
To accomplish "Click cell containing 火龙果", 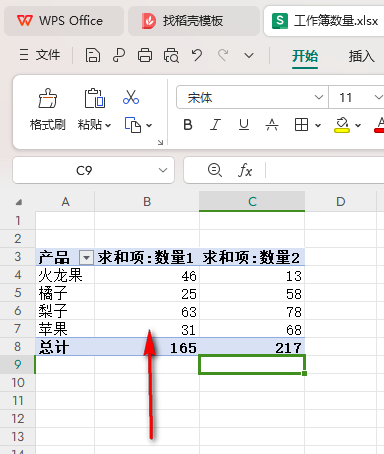I will point(65,275).
